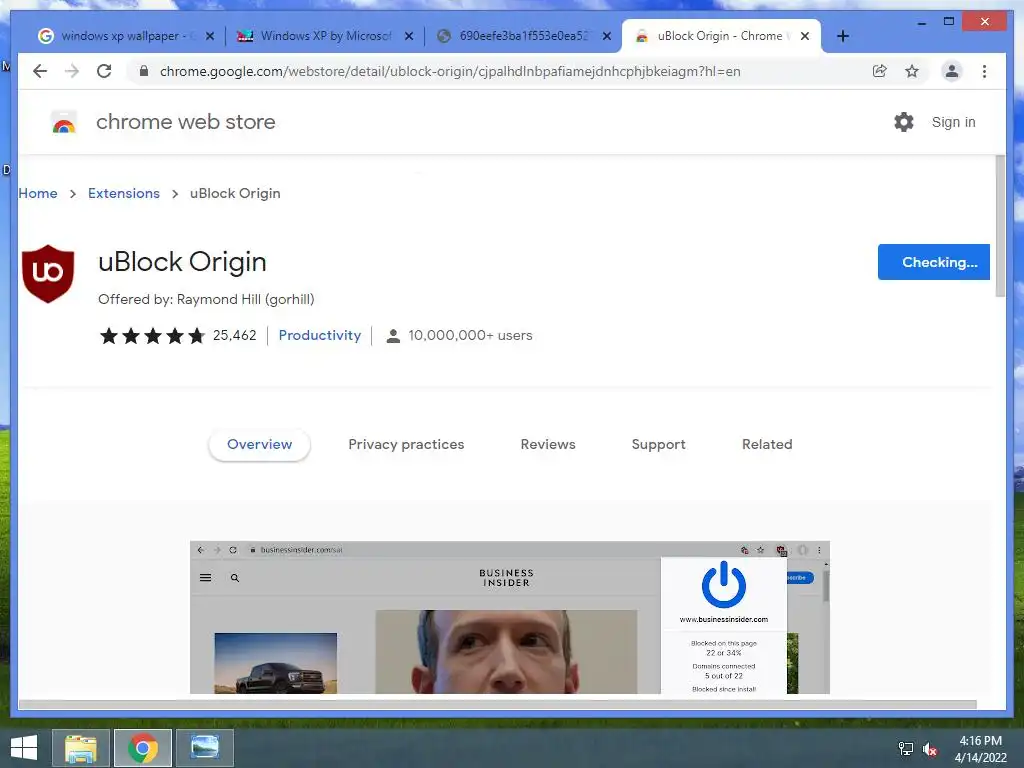
Task: Switch to the 'windows xp wallpaper' tab
Action: pos(126,36)
